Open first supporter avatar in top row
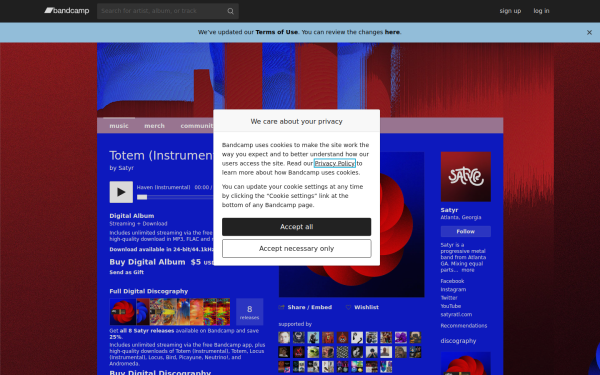This screenshot has height=375, width=600. 284,338
